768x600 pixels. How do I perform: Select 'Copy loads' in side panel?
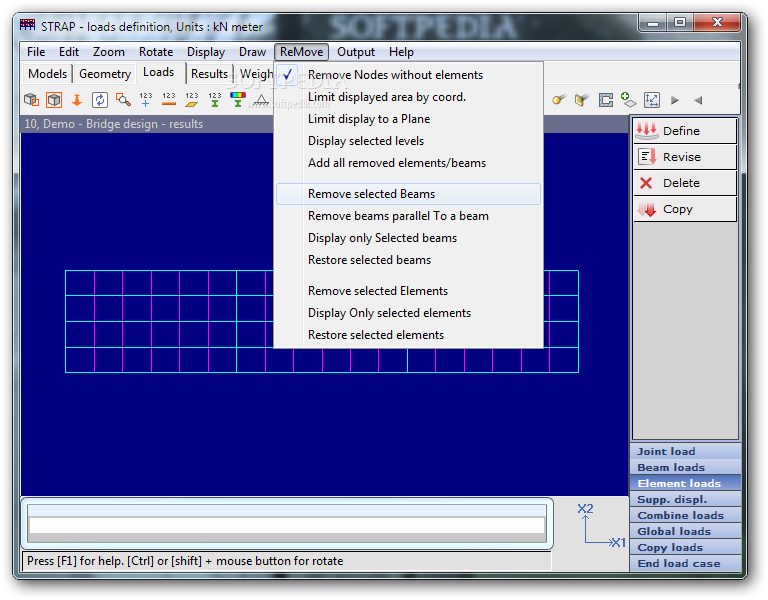point(685,548)
